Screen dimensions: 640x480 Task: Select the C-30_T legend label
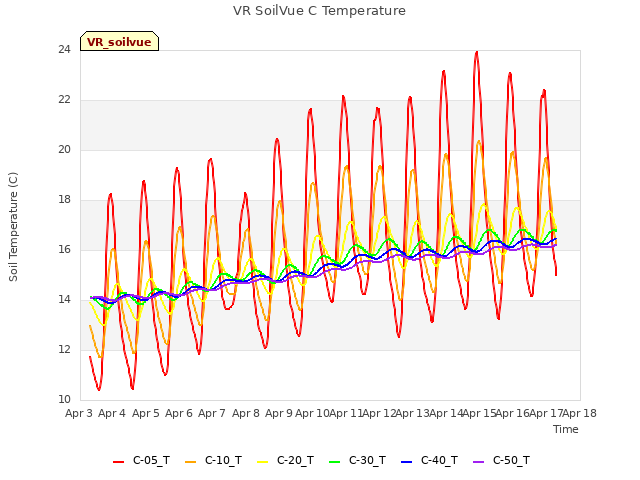(367, 460)
